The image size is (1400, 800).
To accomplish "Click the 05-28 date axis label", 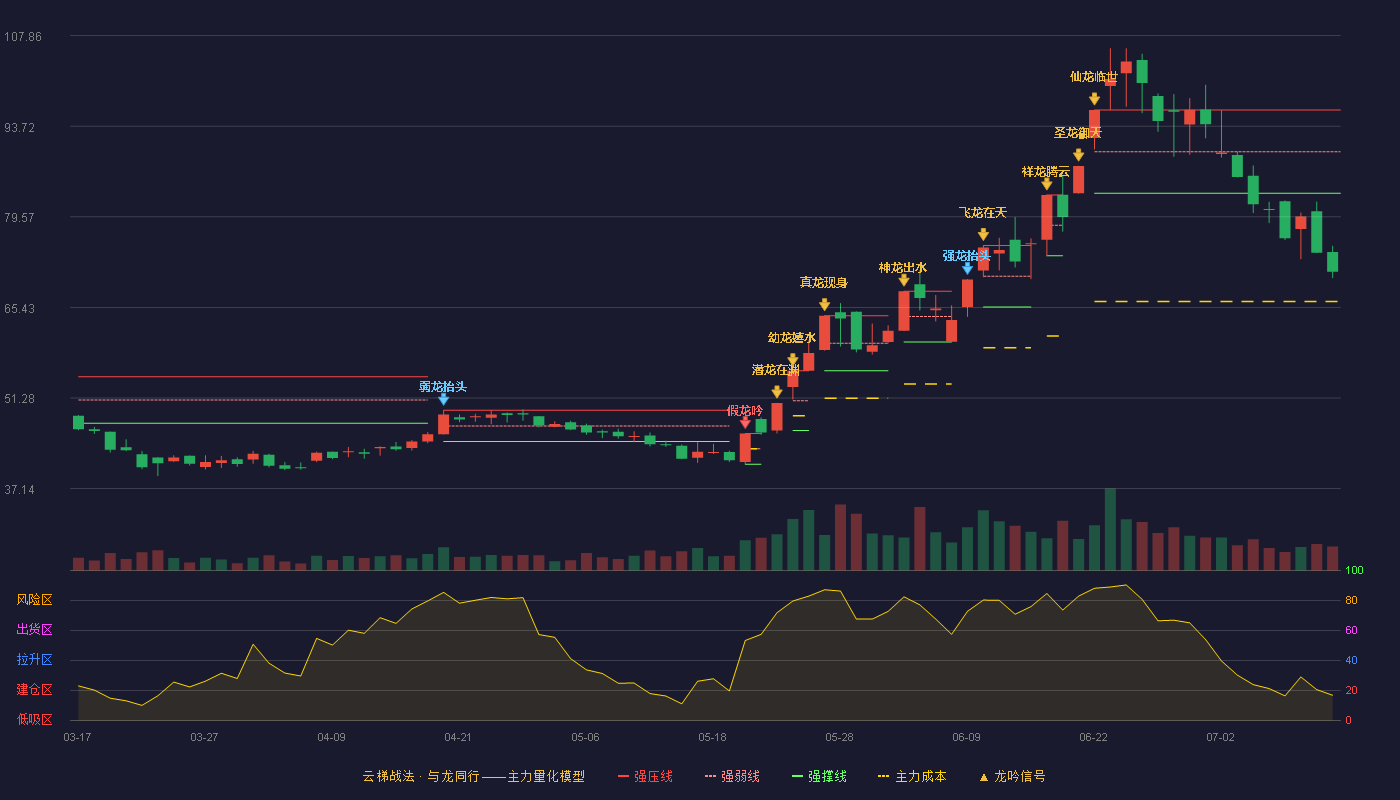I will 839,737.
